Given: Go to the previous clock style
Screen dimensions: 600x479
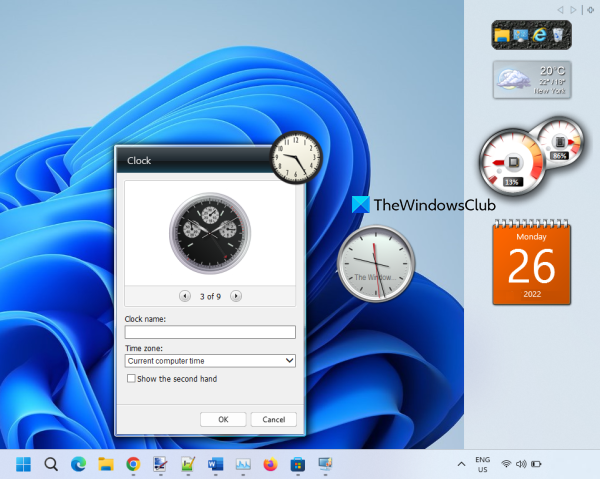Looking at the screenshot, I should click(x=184, y=296).
